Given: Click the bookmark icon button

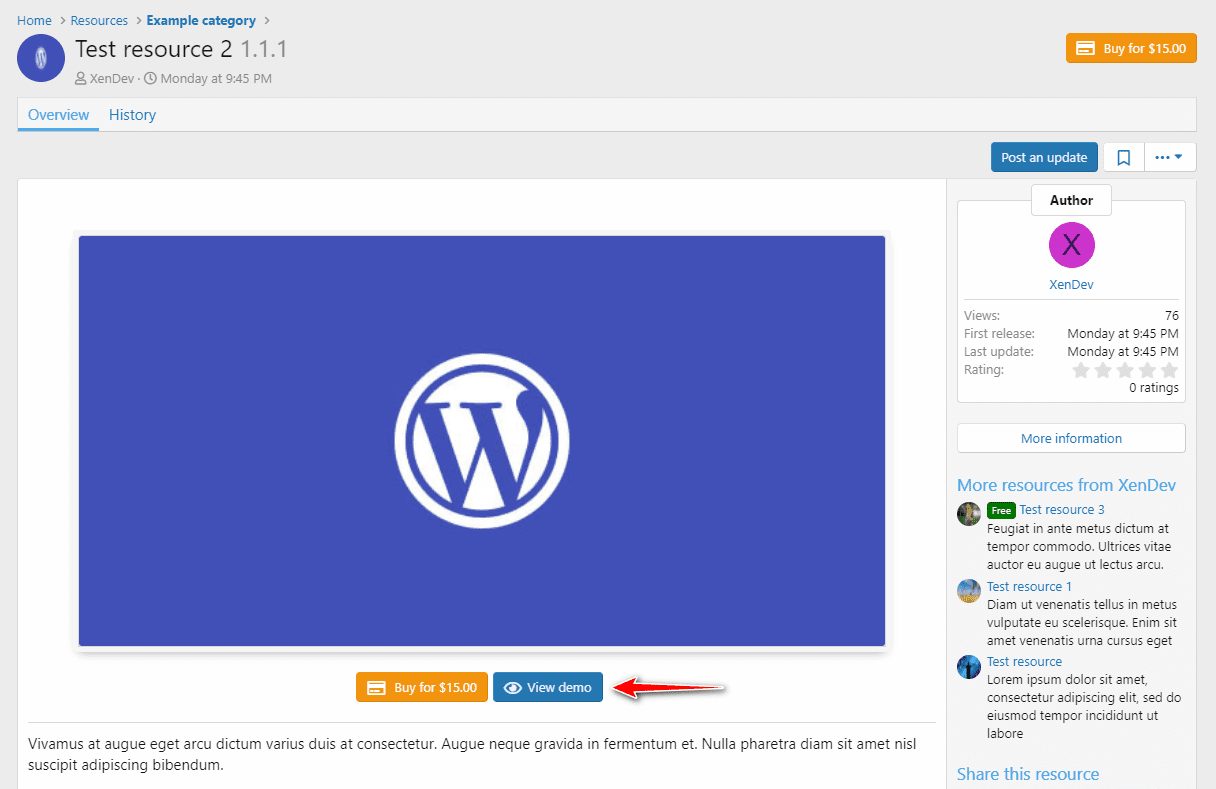Looking at the screenshot, I should [1123, 157].
